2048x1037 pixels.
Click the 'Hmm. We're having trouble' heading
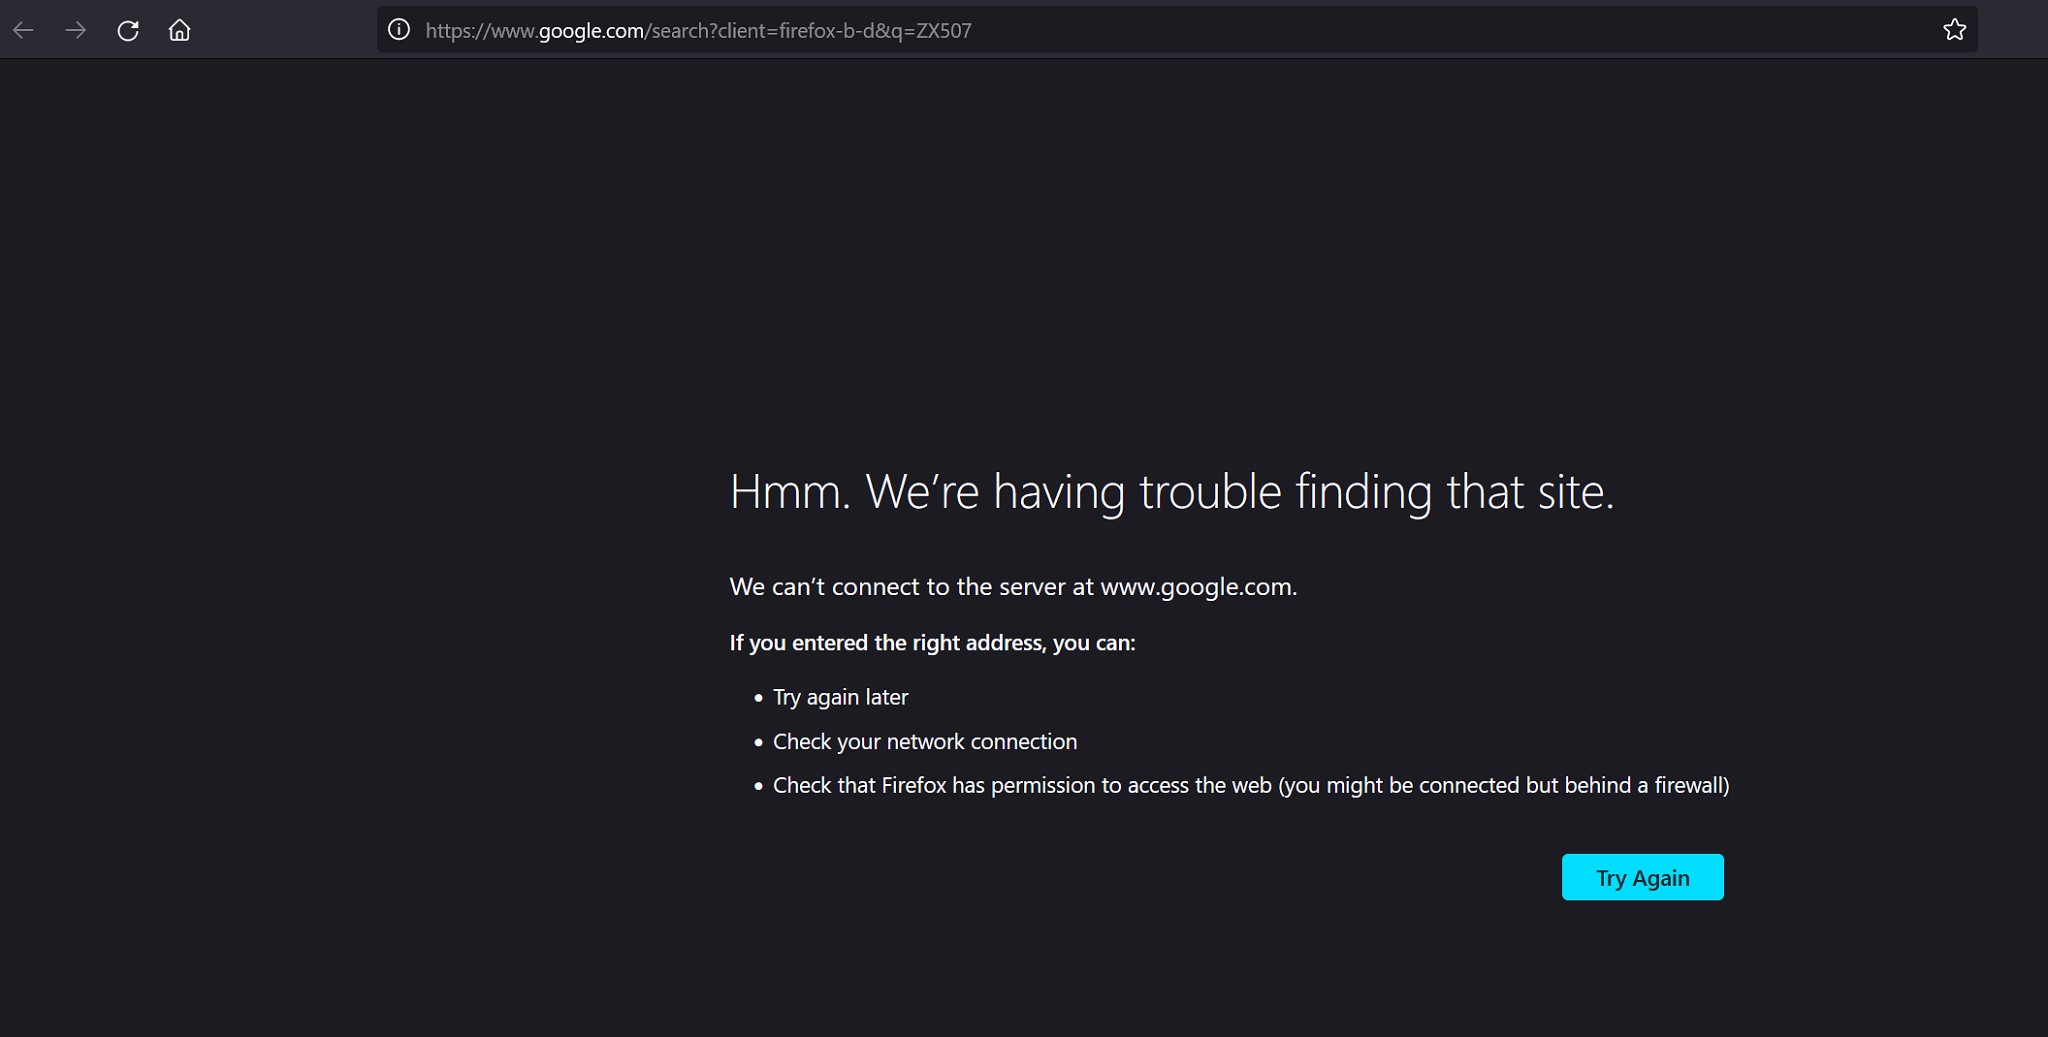1171,492
